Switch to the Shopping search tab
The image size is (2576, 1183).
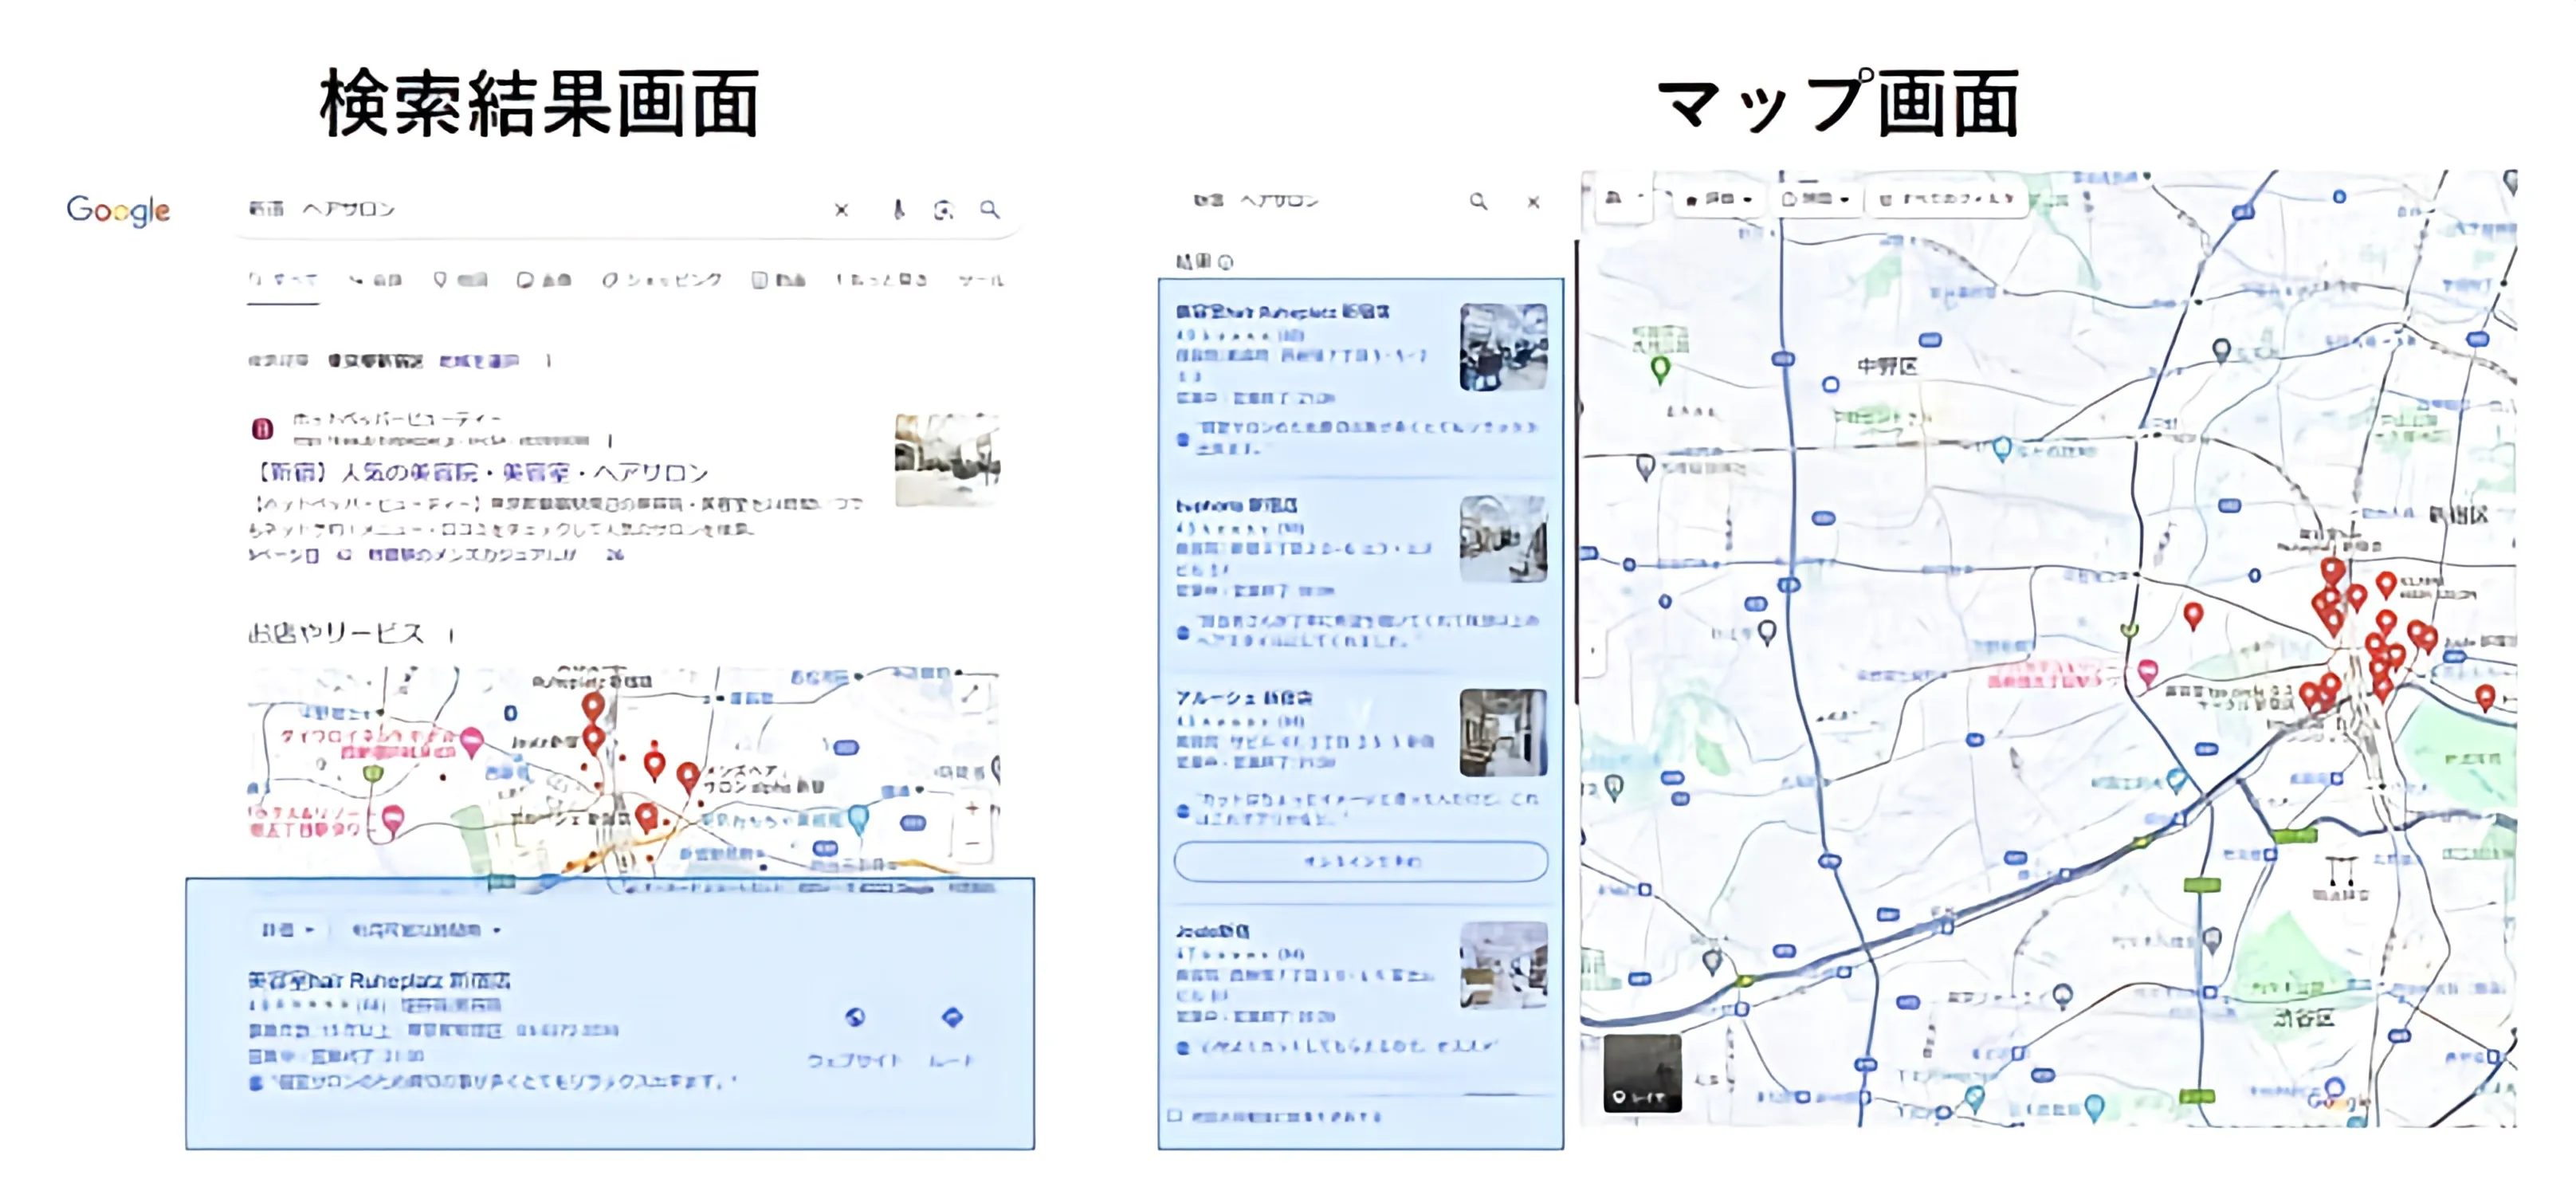(662, 280)
